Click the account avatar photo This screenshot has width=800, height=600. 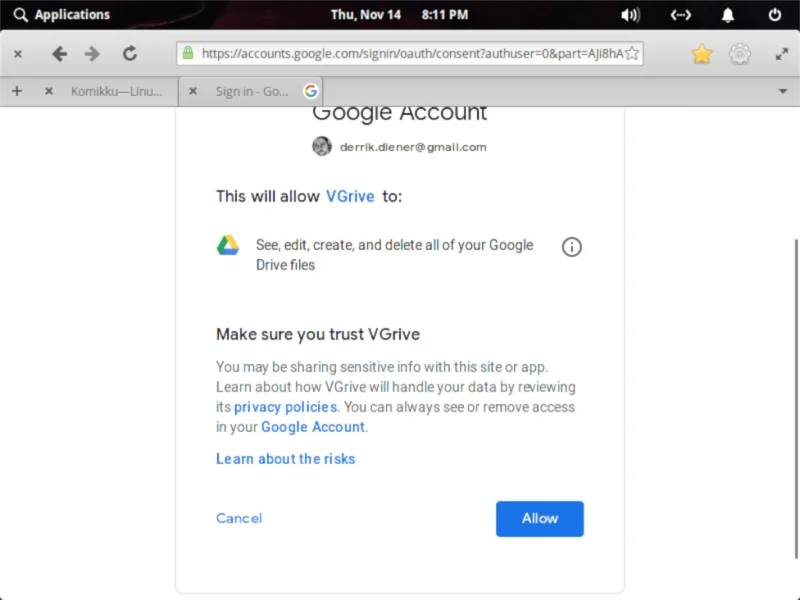(322, 146)
